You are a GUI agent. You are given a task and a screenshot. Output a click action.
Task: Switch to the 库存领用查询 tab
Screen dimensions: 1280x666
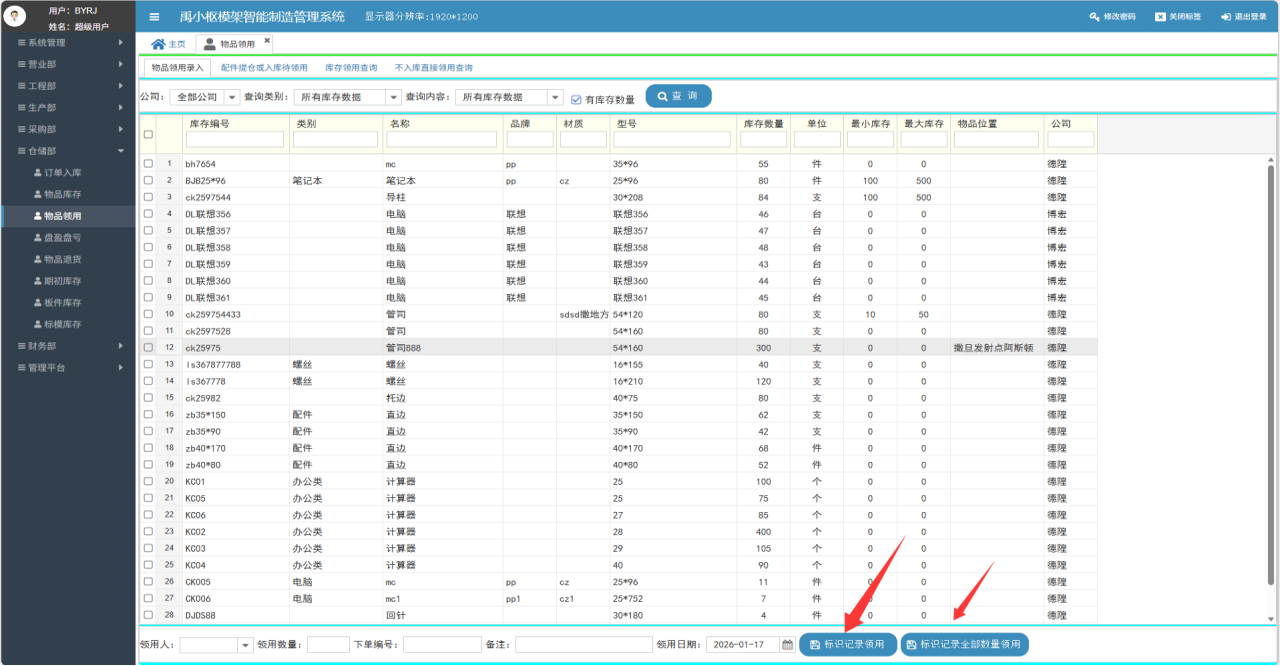click(351, 68)
